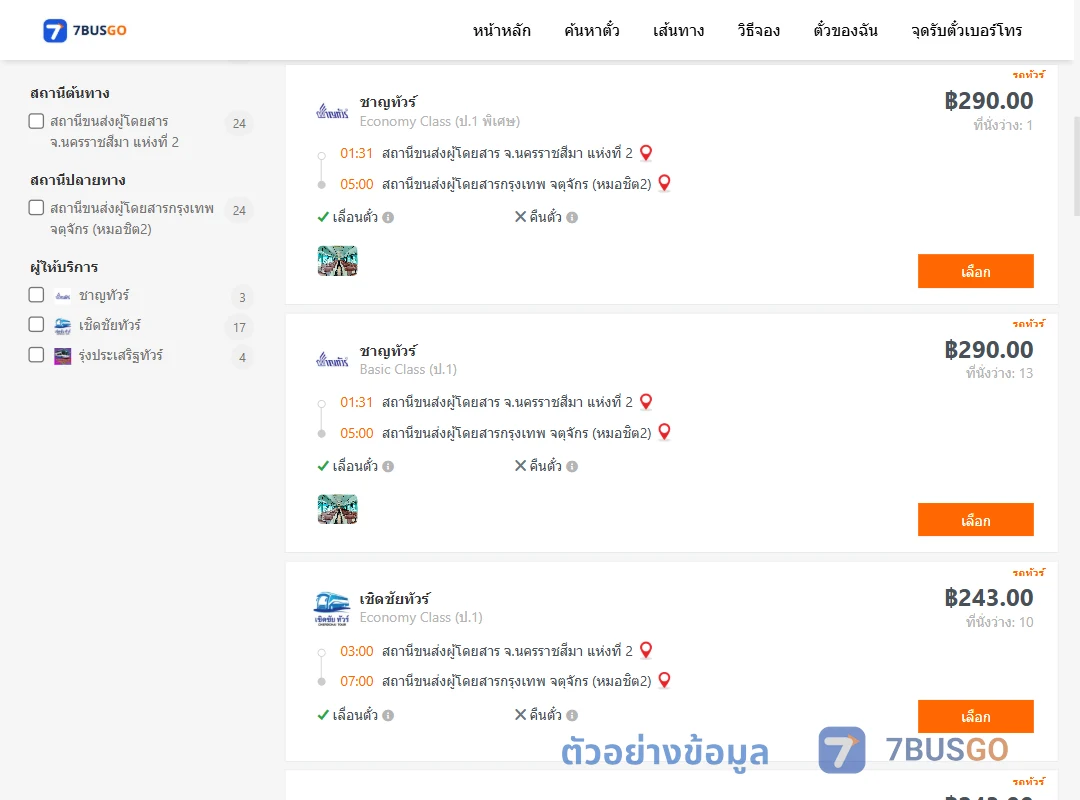The width and height of the screenshot is (1080, 800).
Task: Open map pin for 07:00 arrival station
Action: [665, 680]
